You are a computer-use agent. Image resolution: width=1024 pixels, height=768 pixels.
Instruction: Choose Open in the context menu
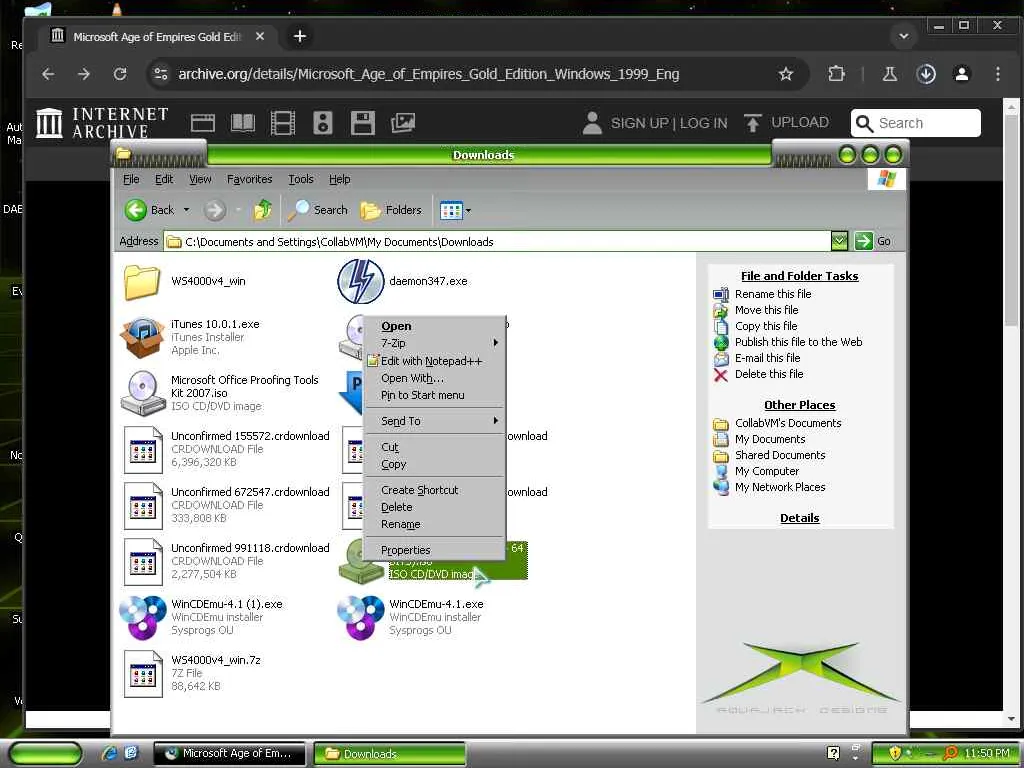(x=435, y=326)
